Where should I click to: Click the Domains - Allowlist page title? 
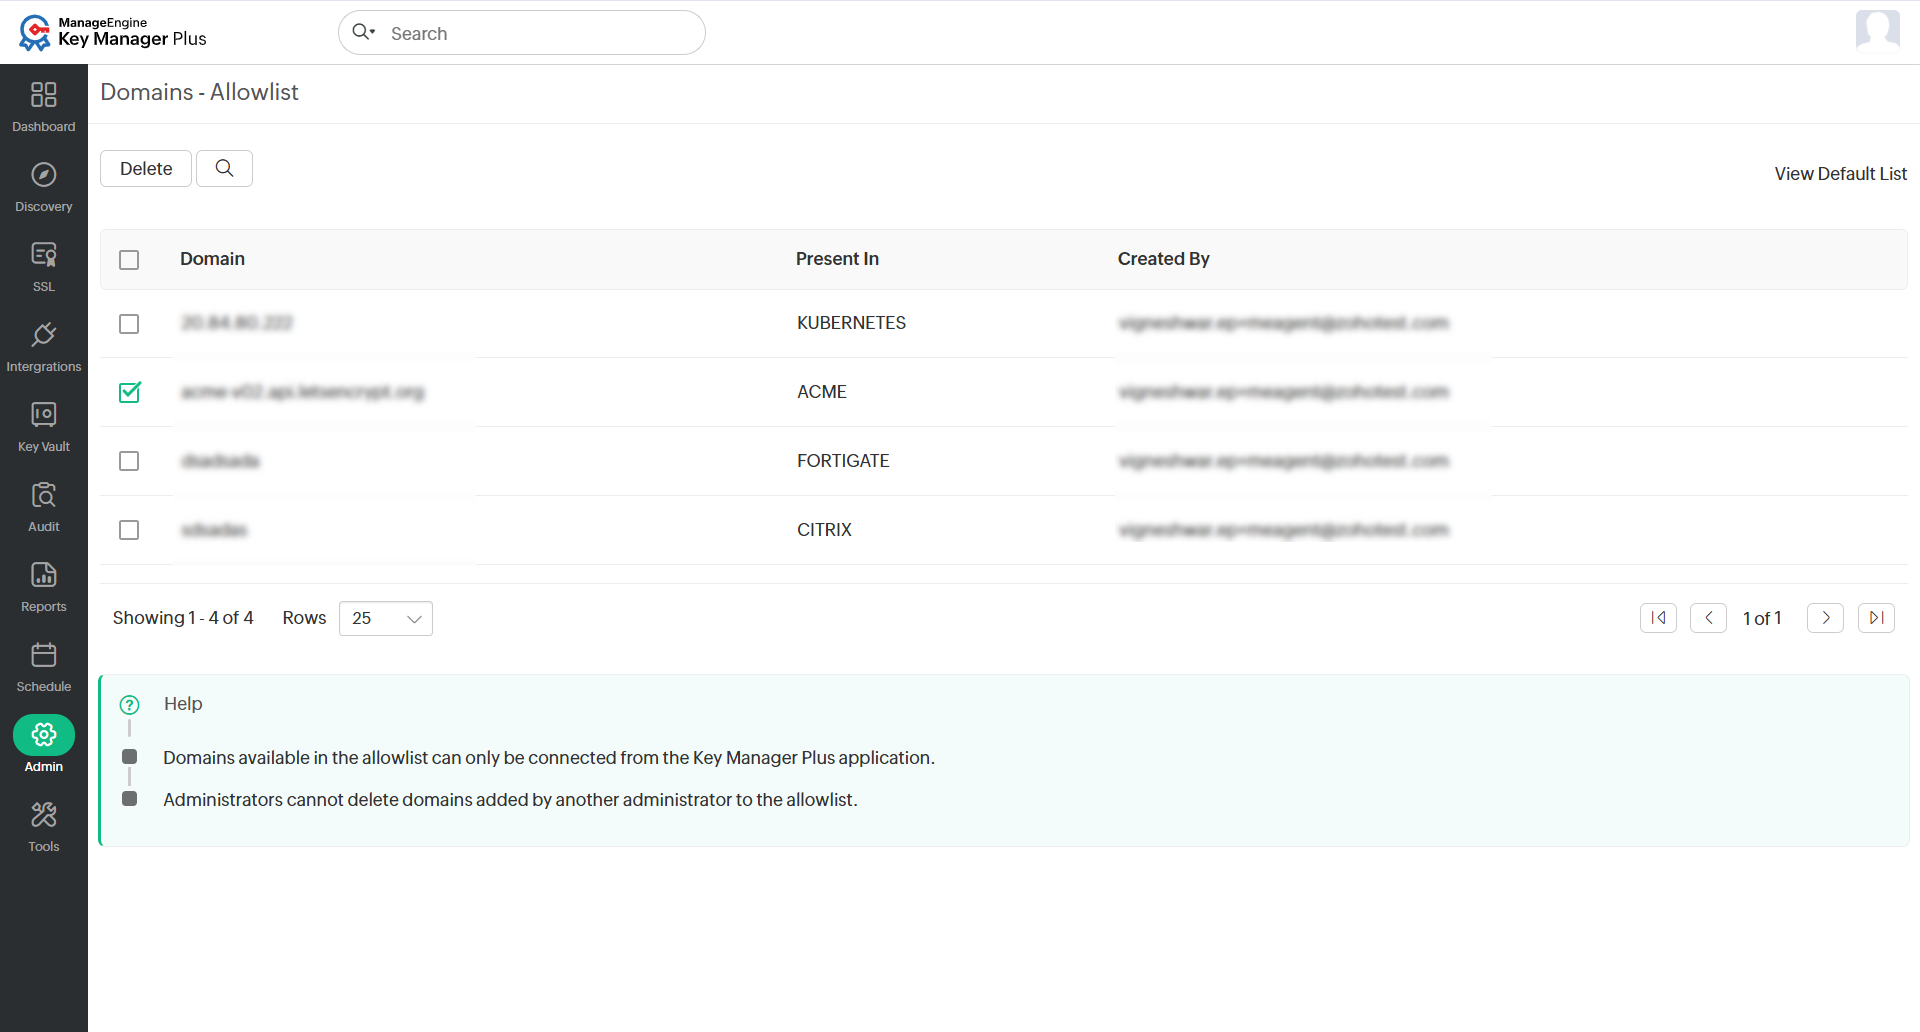(199, 92)
